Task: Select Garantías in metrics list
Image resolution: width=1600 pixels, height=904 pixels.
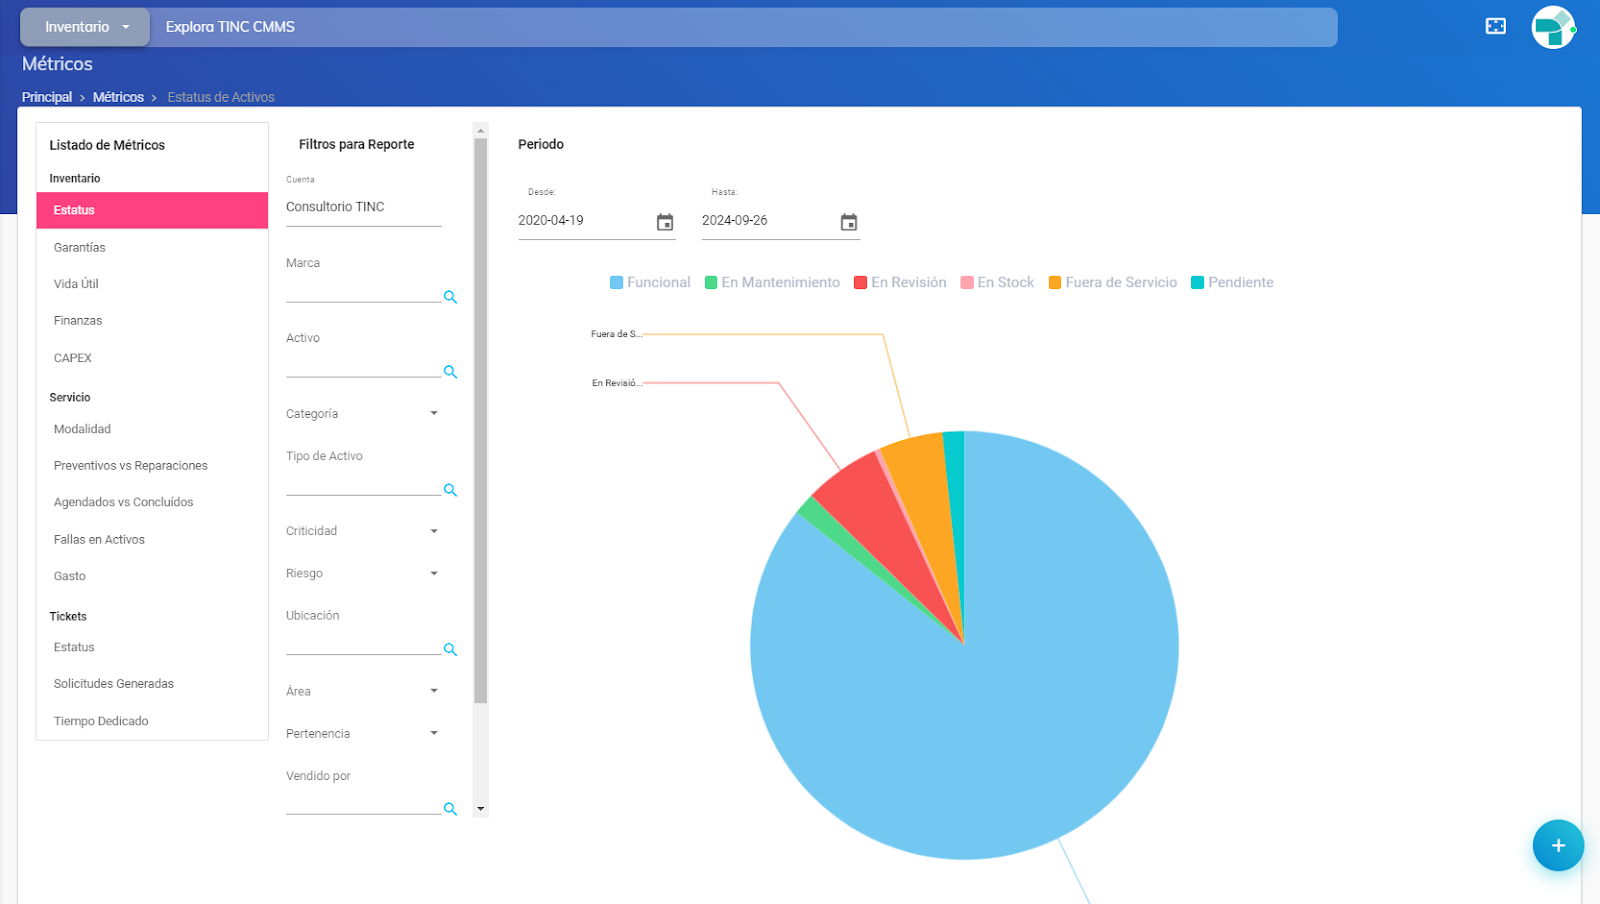Action: pyautogui.click(x=80, y=247)
